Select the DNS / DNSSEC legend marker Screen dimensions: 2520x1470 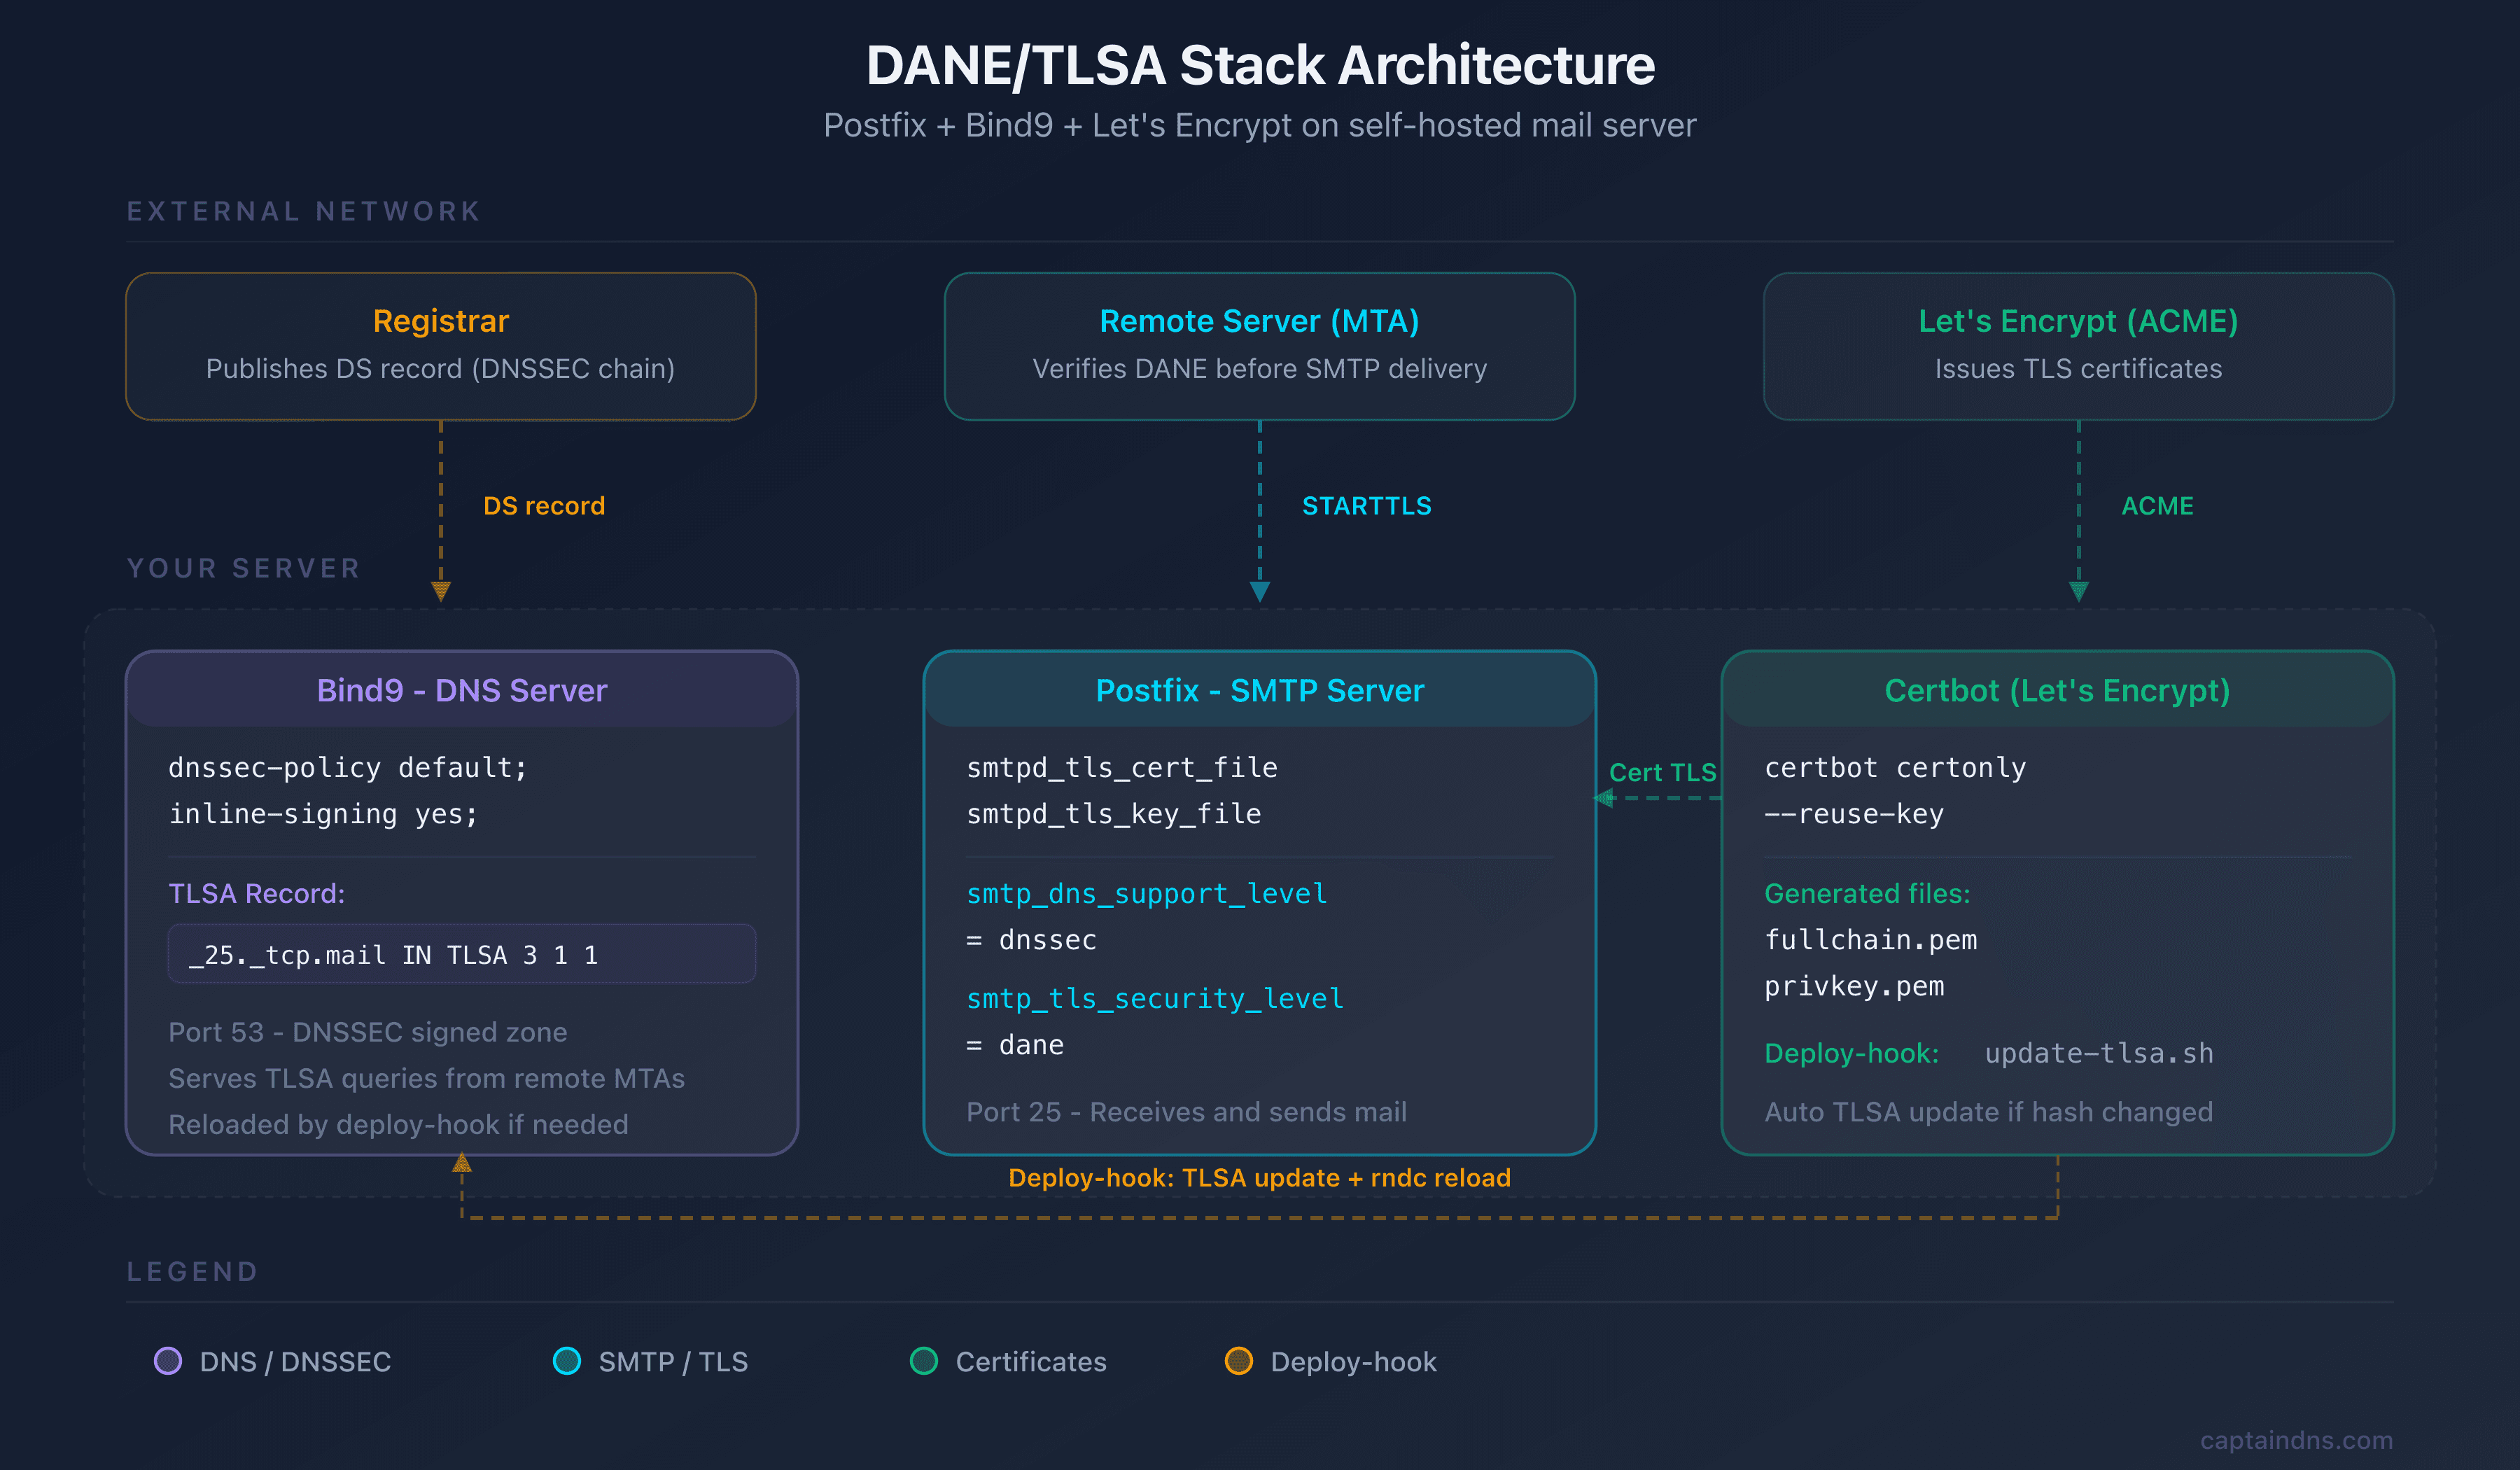click(168, 1361)
